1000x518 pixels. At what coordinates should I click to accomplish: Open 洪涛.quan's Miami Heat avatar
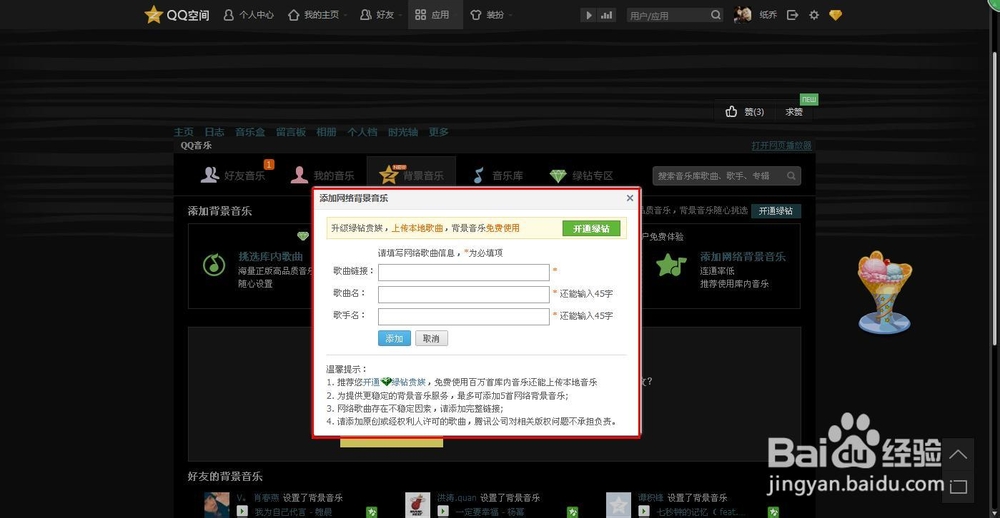[x=418, y=505]
